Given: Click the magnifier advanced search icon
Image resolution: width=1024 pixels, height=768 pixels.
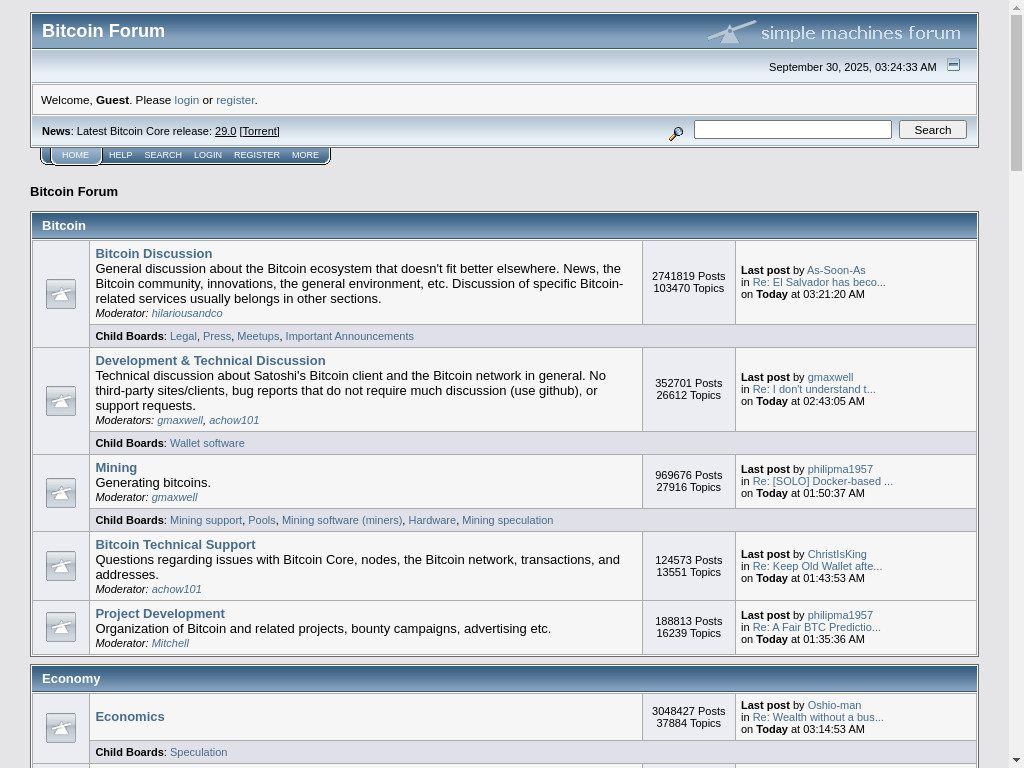Looking at the screenshot, I should click(676, 133).
